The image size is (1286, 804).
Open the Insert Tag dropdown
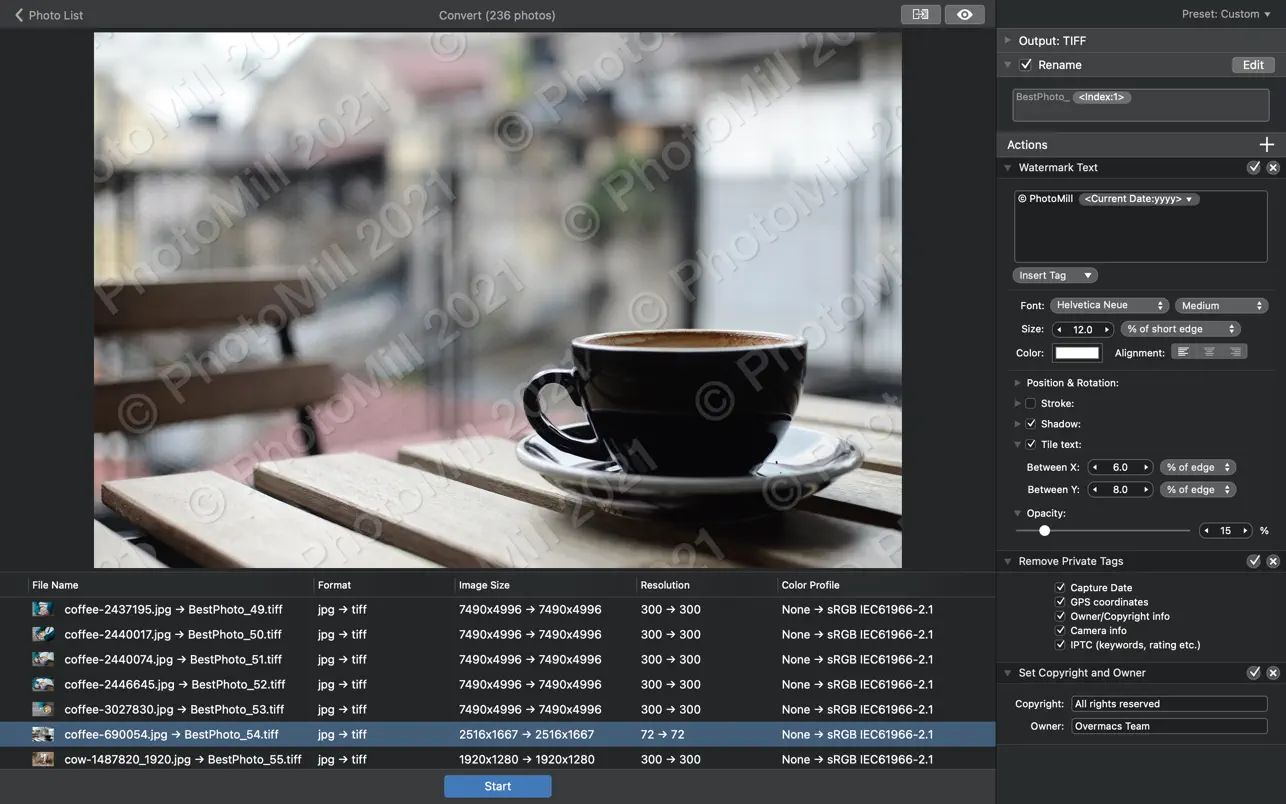pos(1054,275)
